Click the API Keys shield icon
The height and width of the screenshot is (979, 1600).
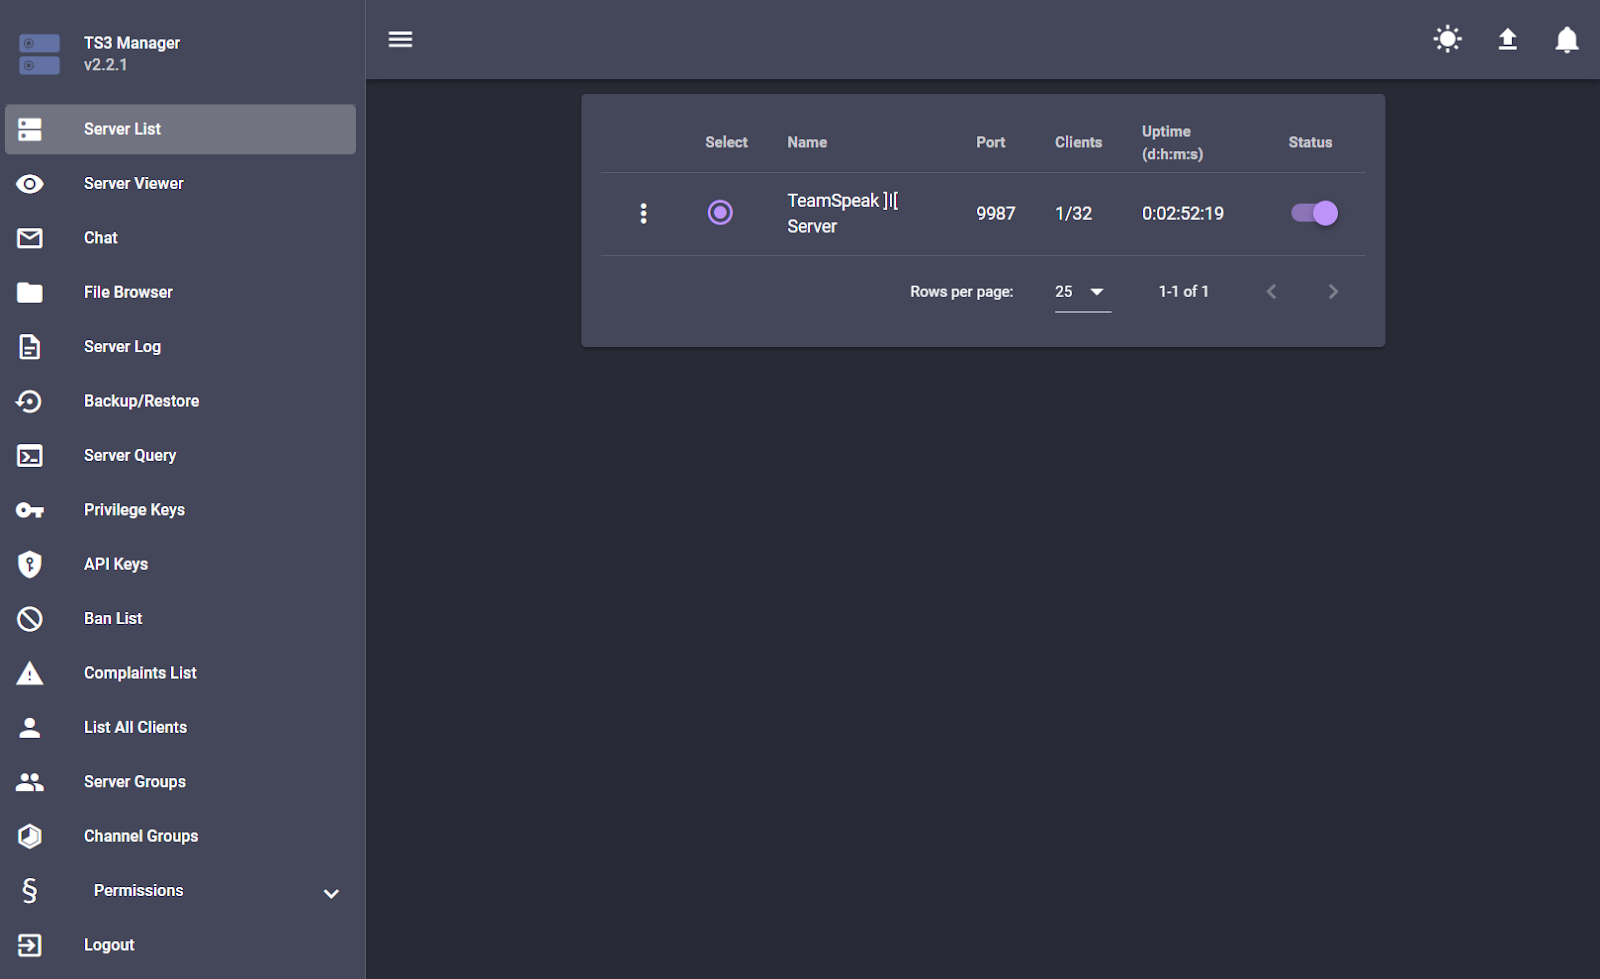[30, 564]
